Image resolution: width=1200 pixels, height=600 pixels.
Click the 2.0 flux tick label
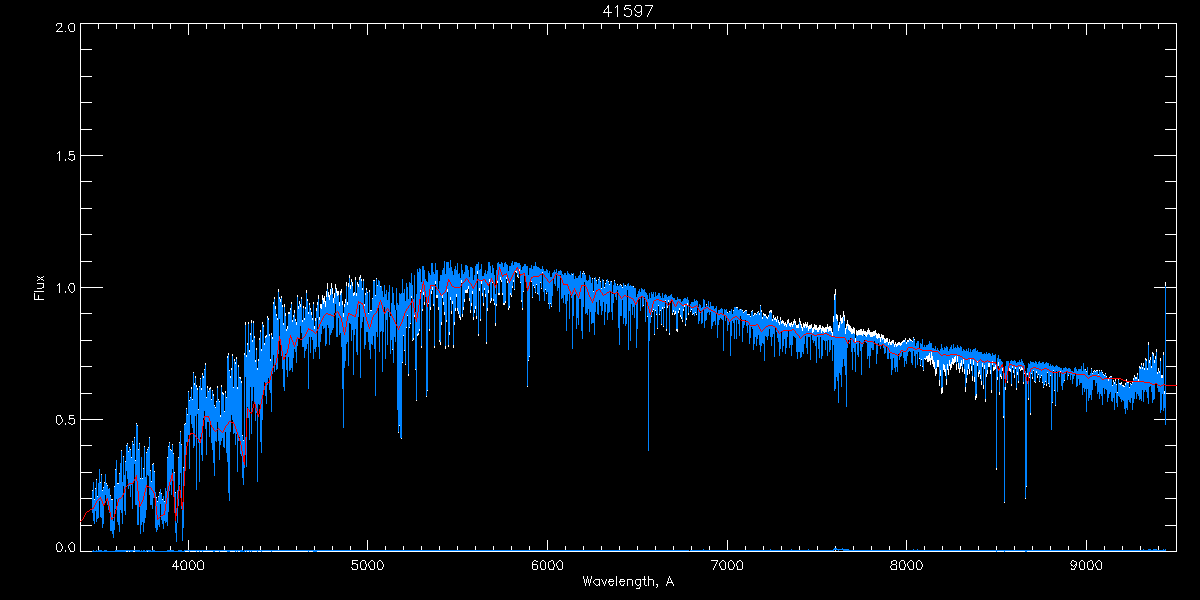click(66, 28)
